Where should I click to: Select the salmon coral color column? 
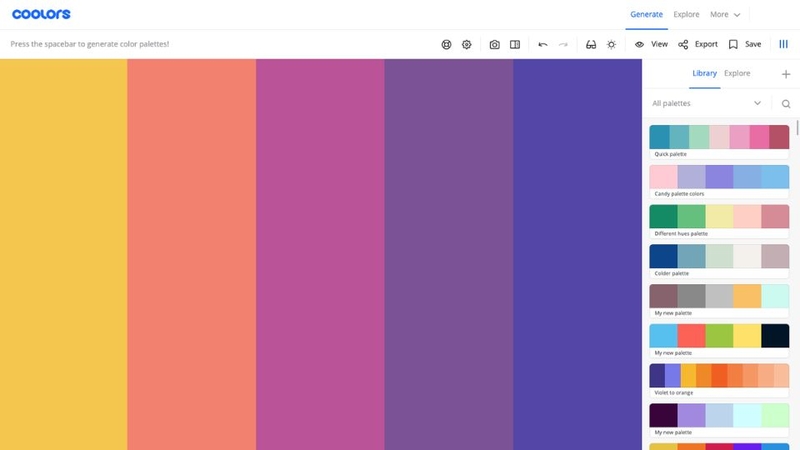coord(192,254)
